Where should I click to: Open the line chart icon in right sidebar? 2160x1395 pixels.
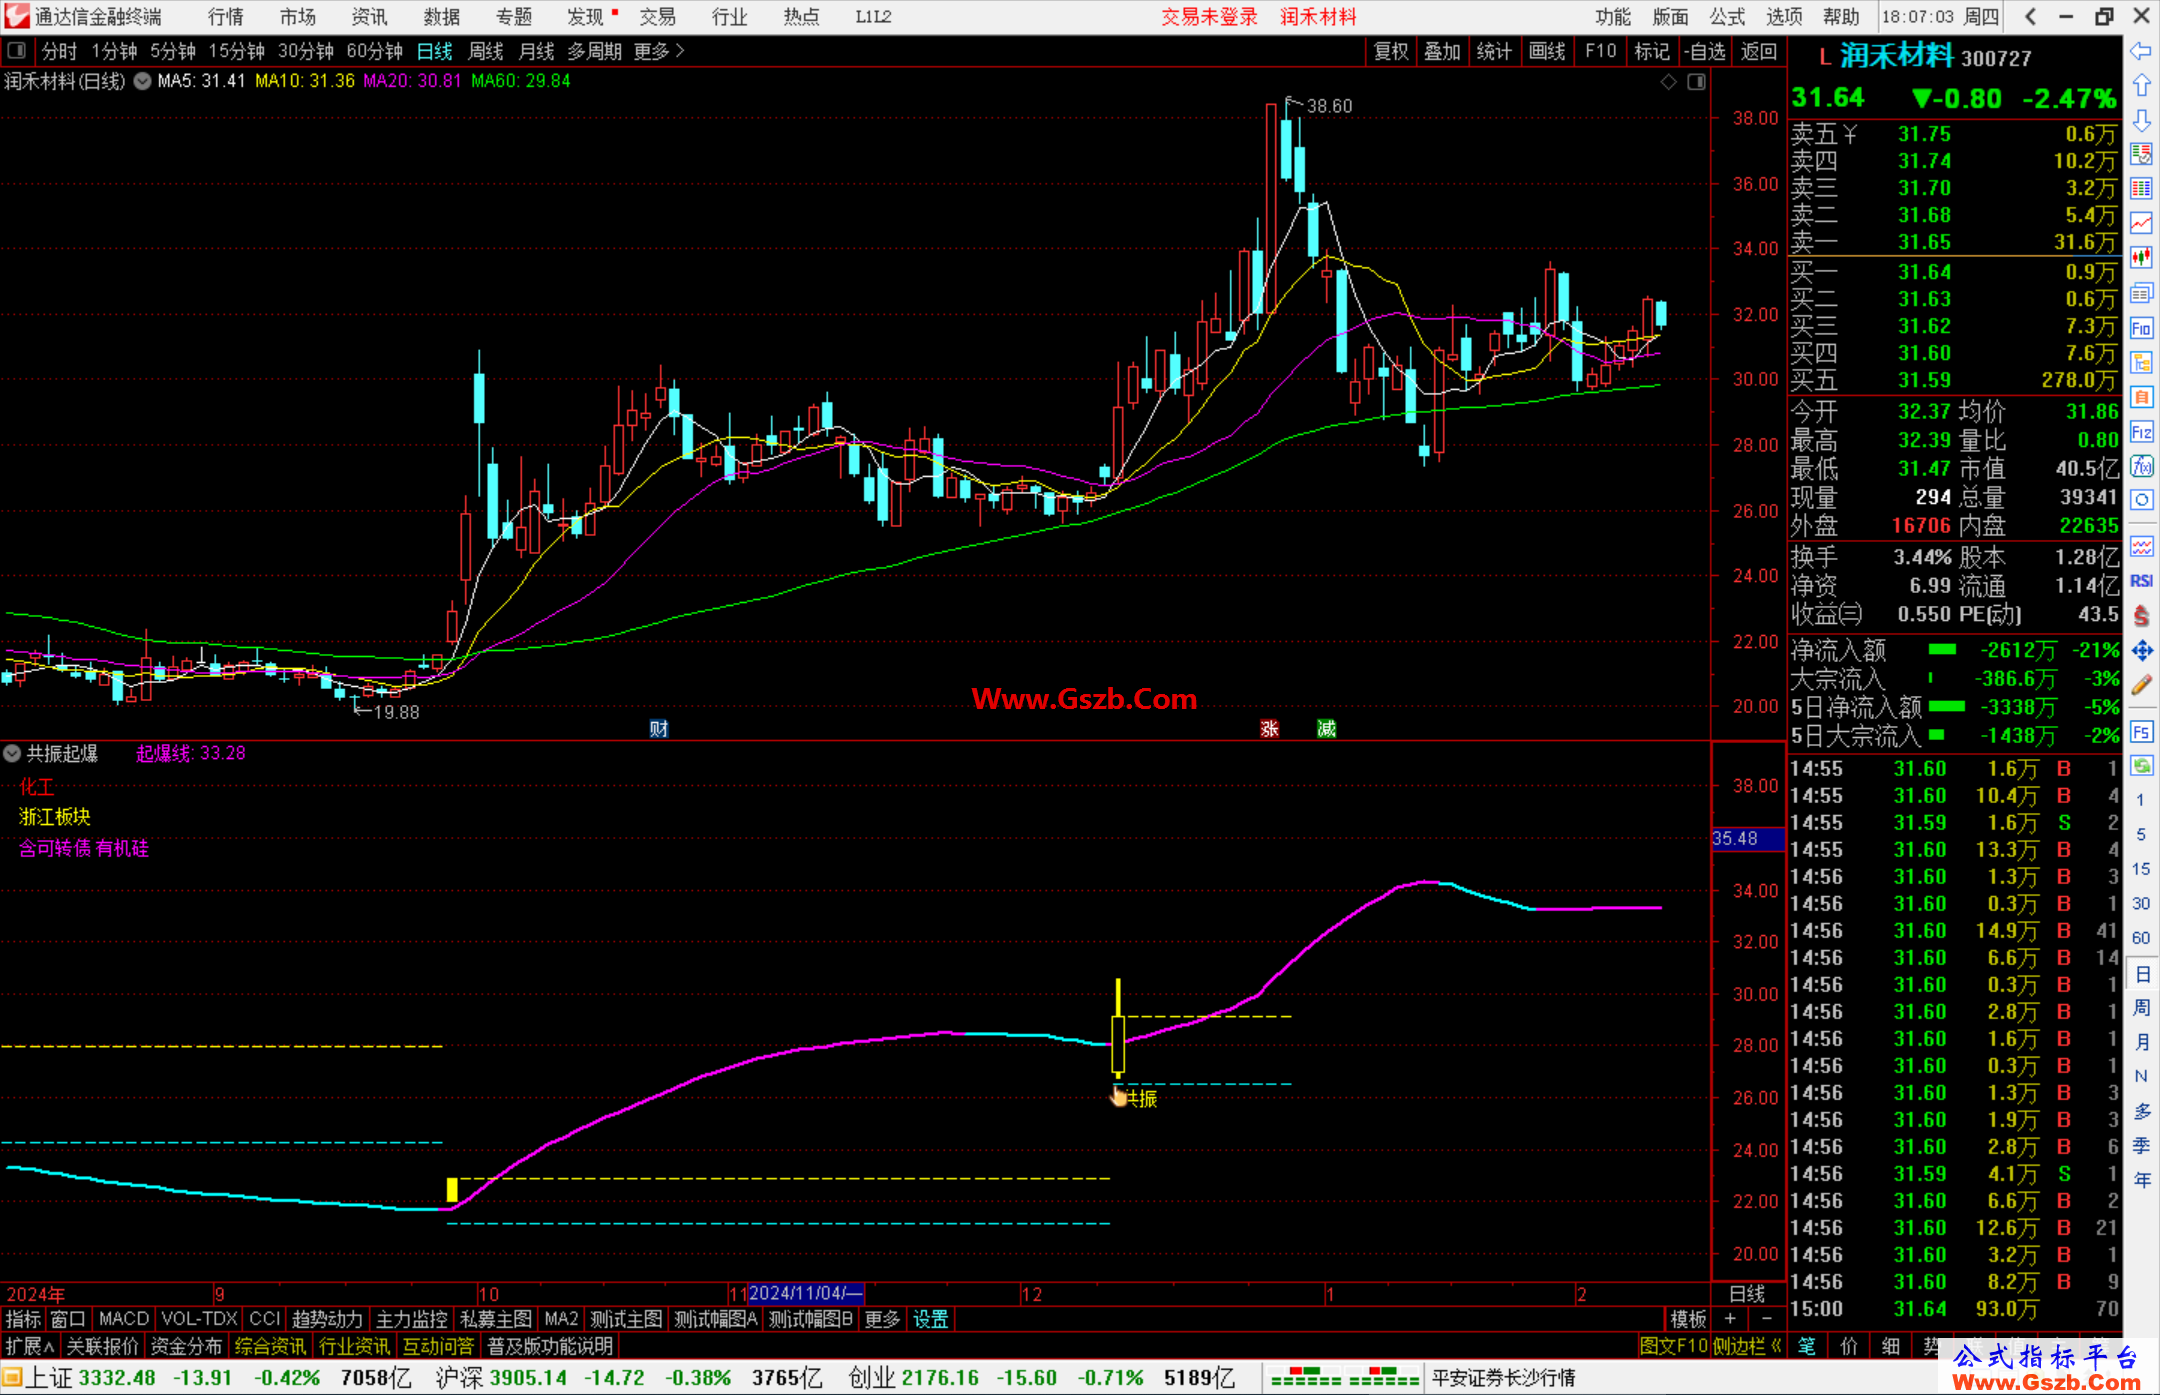[2141, 223]
